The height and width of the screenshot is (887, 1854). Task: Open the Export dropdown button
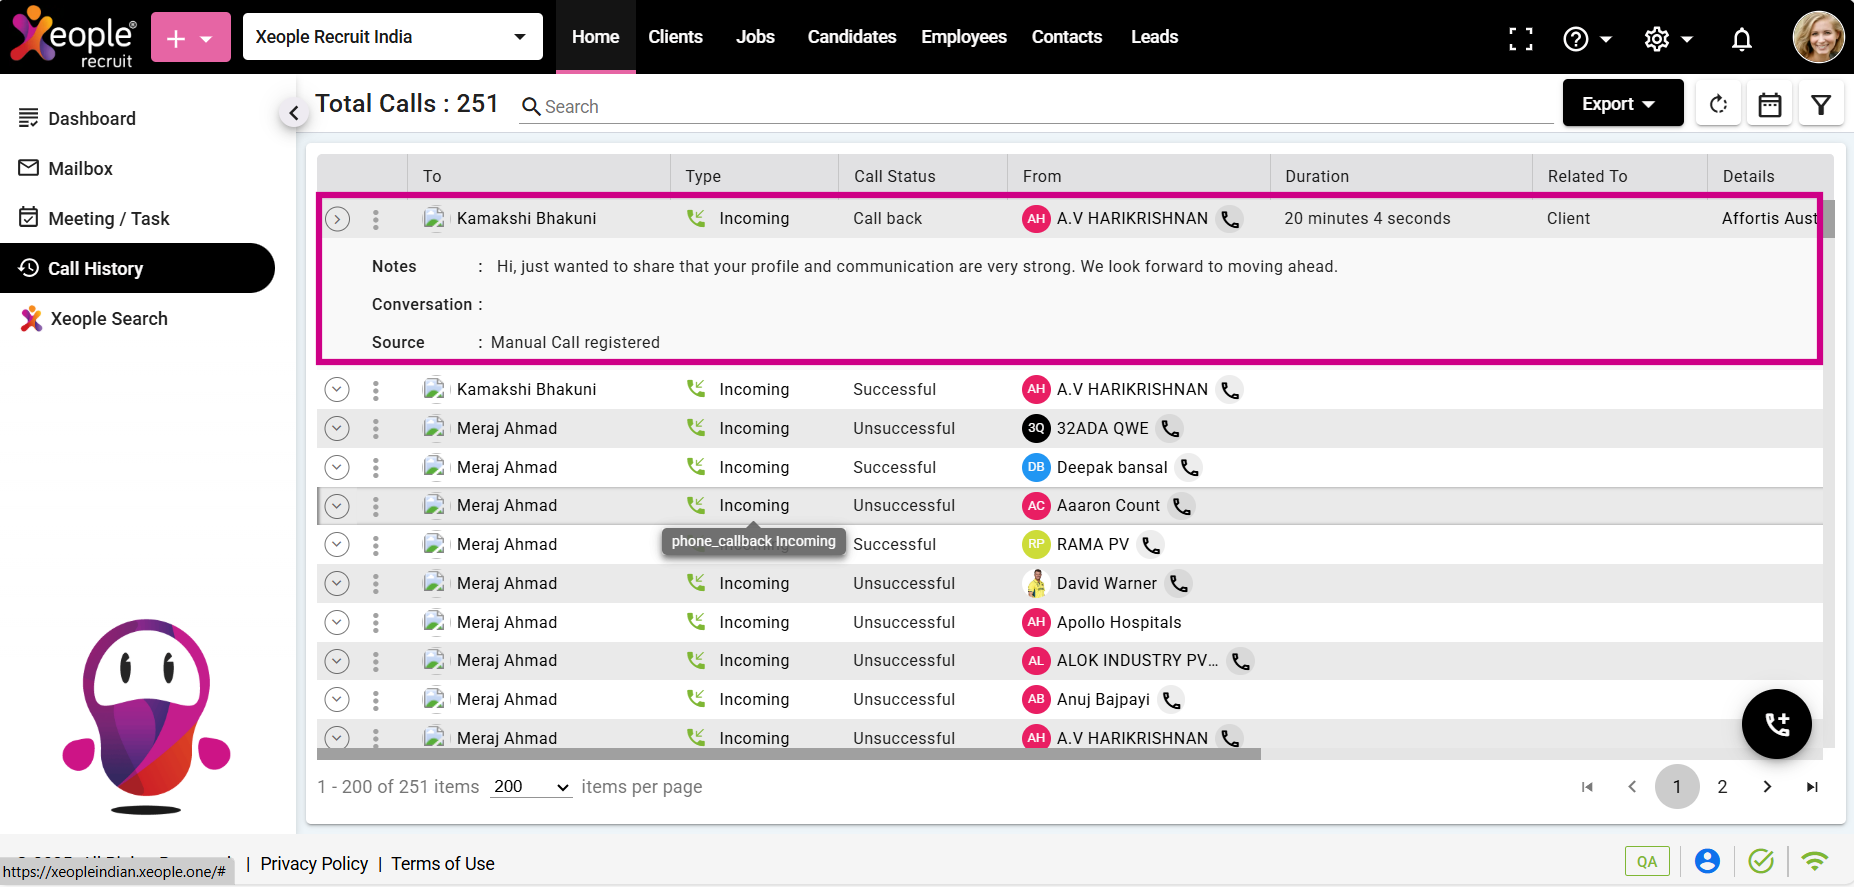[1622, 104]
